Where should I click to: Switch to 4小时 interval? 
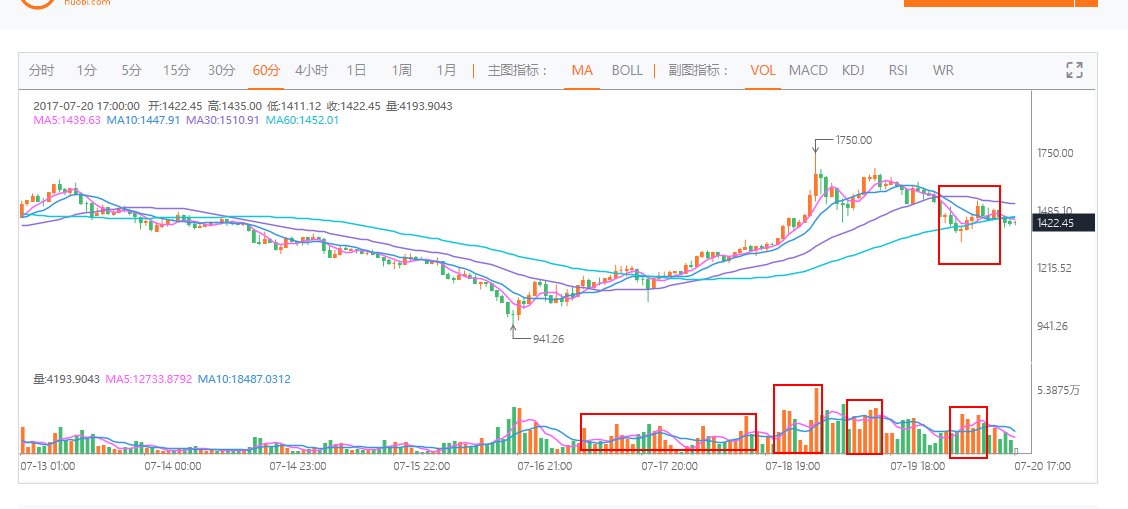tap(311, 70)
